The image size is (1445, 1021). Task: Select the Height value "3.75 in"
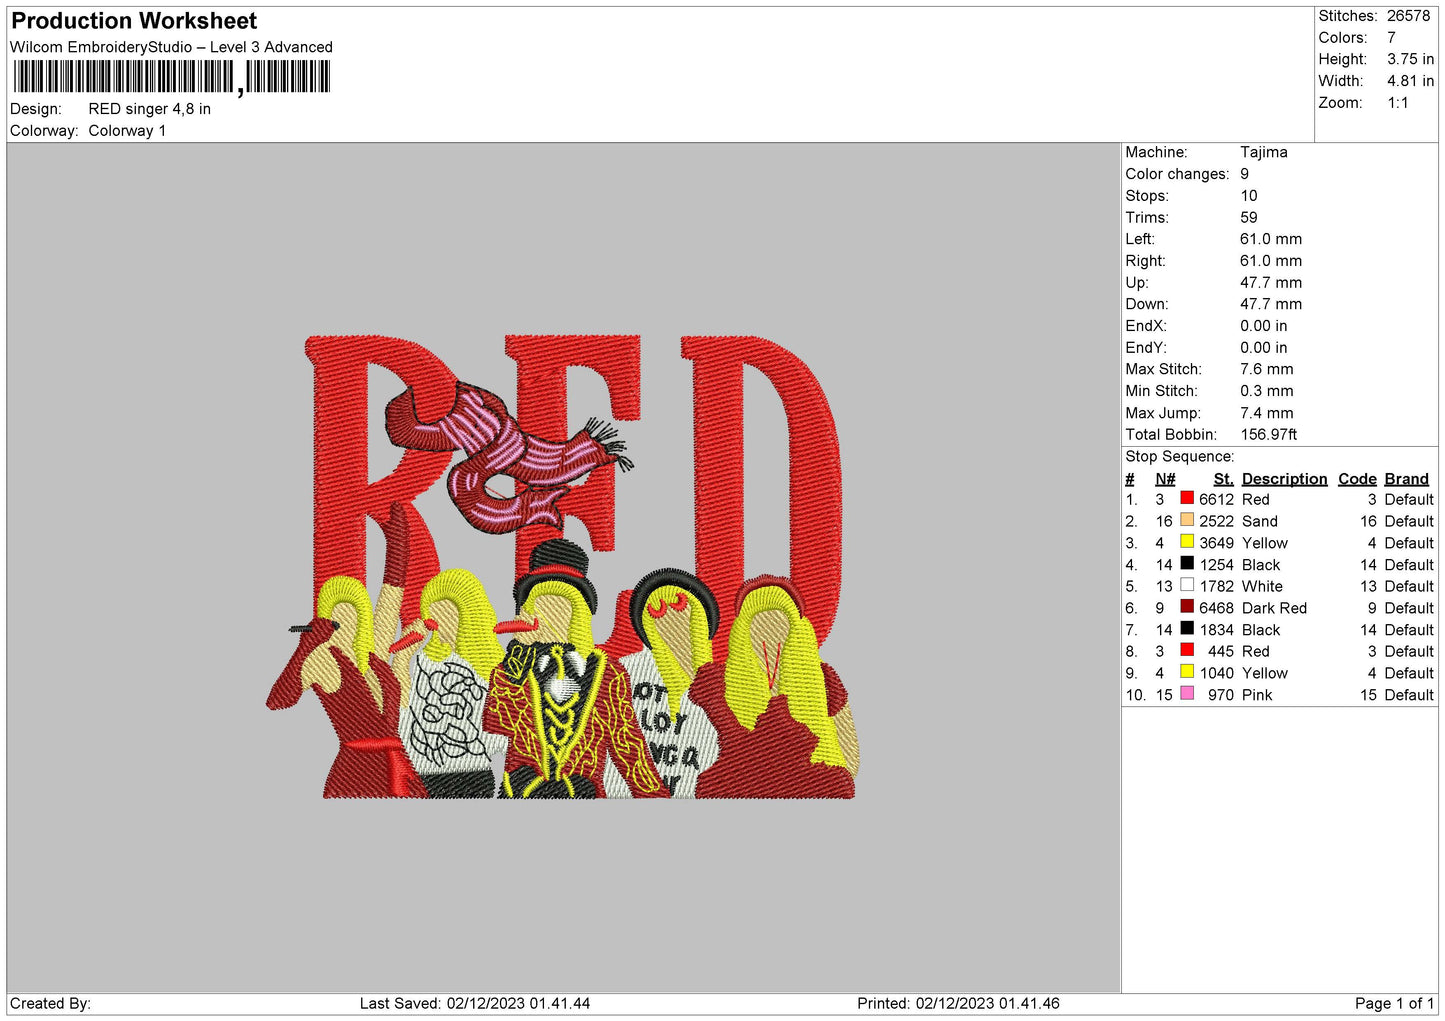[1411, 59]
